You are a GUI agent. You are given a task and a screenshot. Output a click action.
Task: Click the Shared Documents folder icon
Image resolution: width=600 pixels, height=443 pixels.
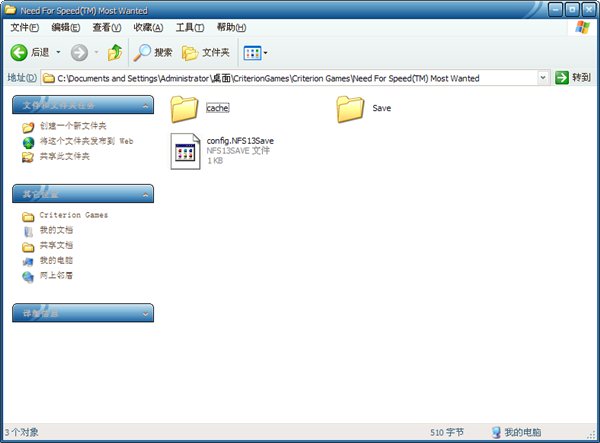point(28,247)
